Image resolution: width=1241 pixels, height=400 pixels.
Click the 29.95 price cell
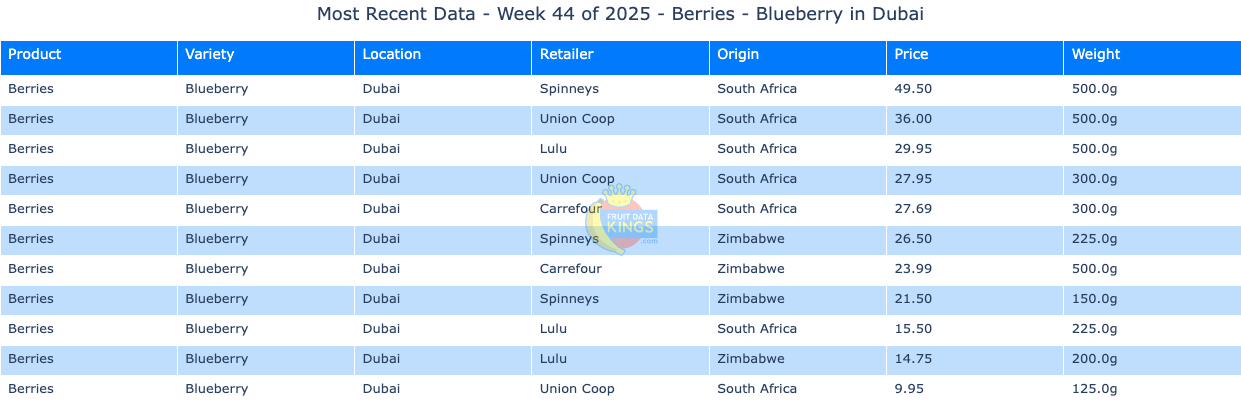pyautogui.click(x=913, y=149)
